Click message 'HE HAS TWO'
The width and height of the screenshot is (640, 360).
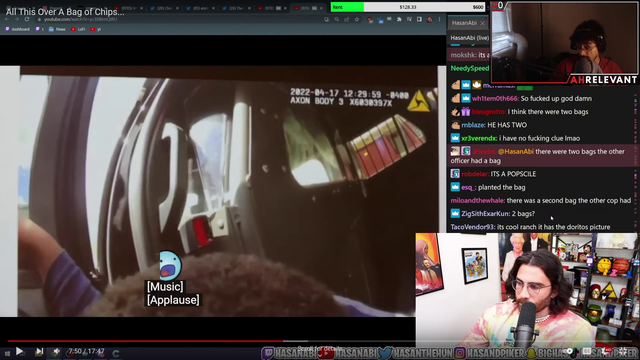click(x=507, y=125)
